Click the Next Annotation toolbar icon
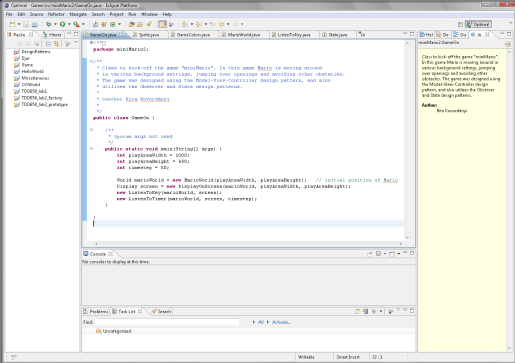This screenshot has height=363, width=515. [x=184, y=24]
